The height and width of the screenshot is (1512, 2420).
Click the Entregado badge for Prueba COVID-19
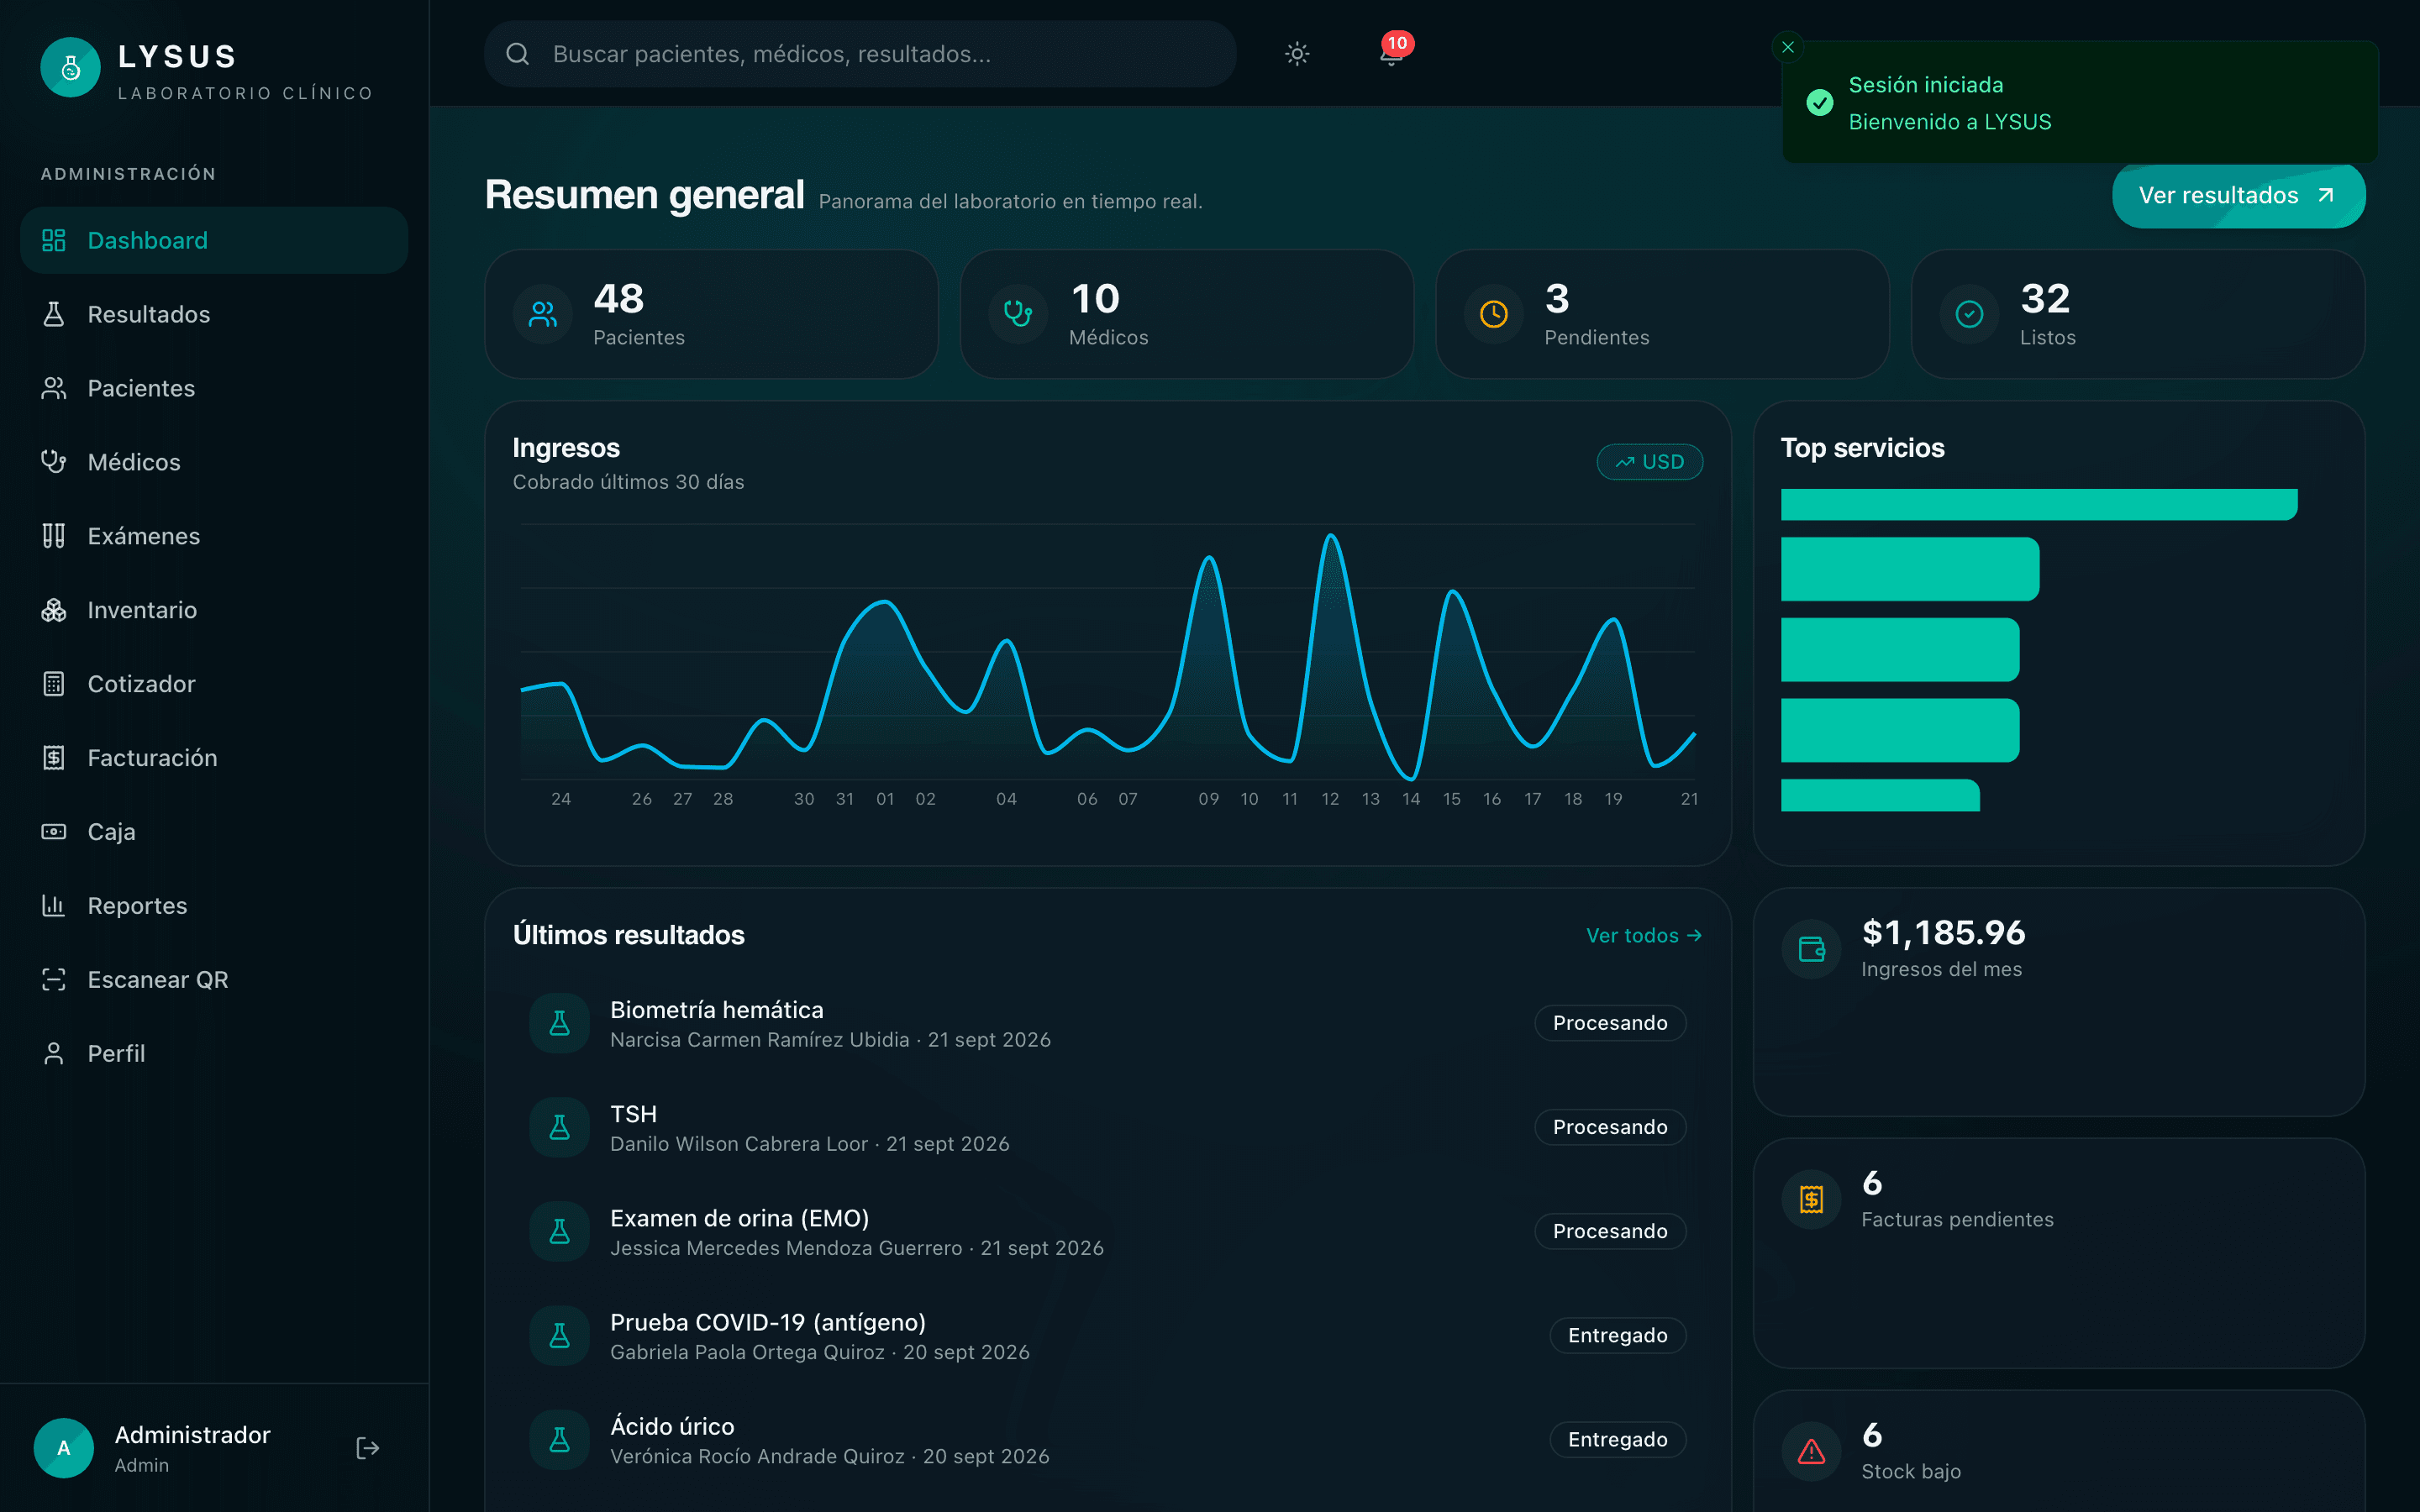pos(1618,1335)
